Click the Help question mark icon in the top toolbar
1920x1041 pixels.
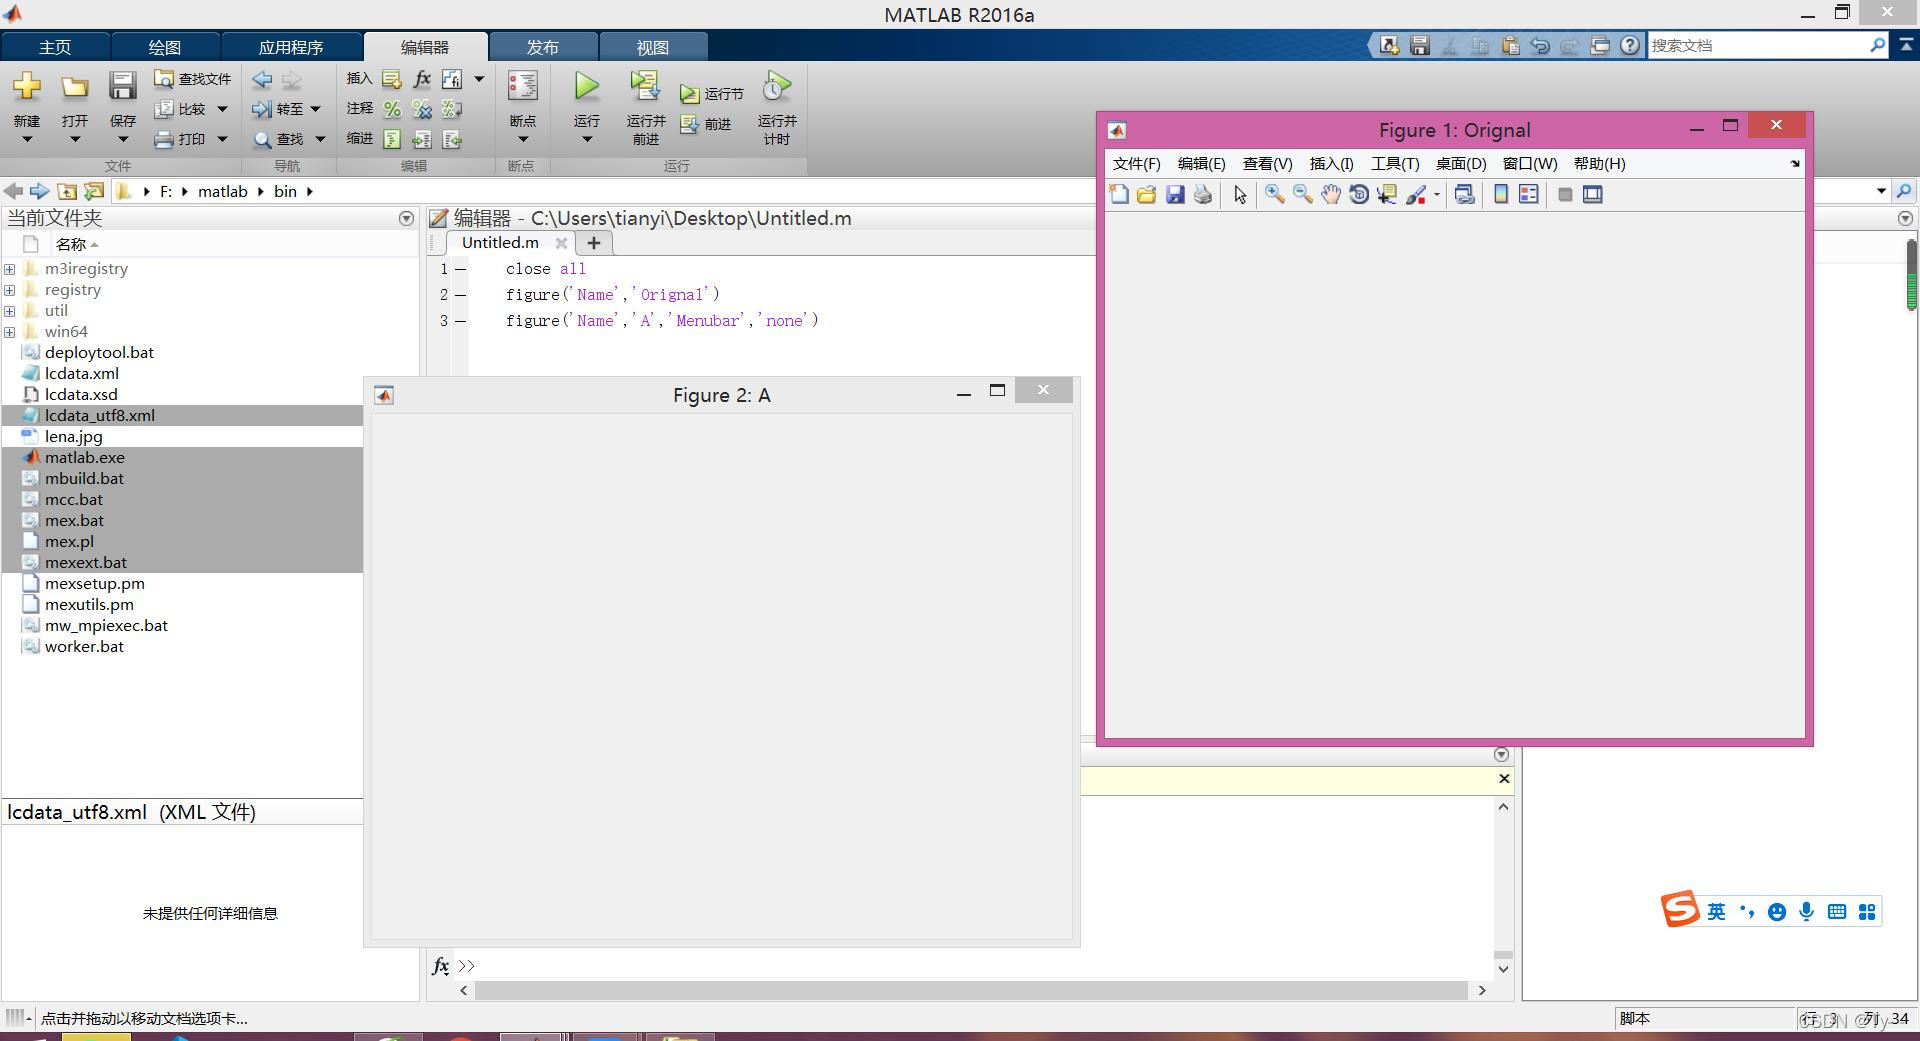(1630, 45)
